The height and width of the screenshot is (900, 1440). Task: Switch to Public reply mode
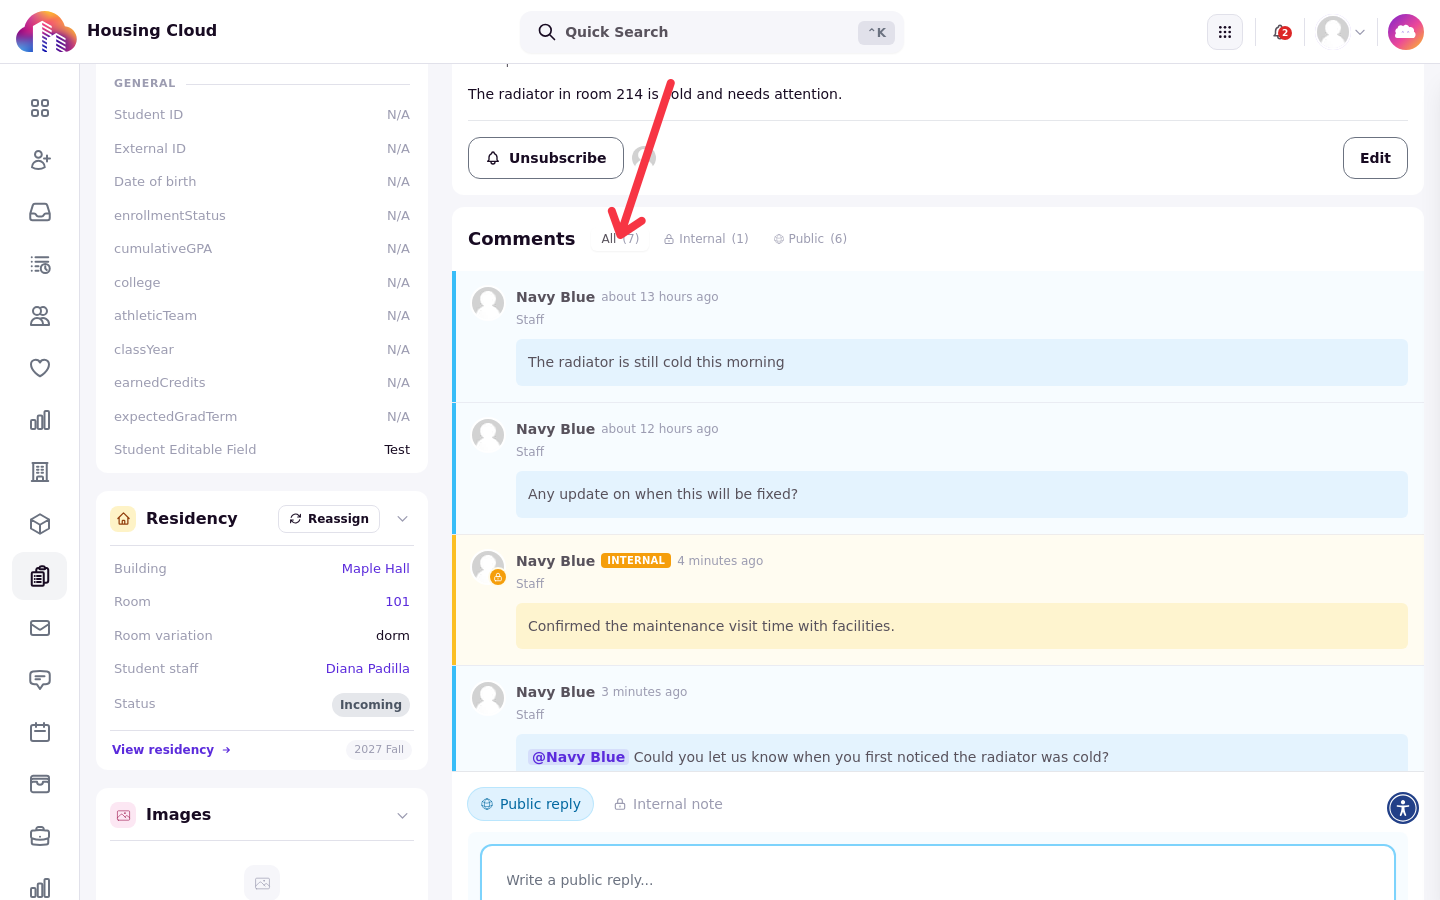coord(531,804)
